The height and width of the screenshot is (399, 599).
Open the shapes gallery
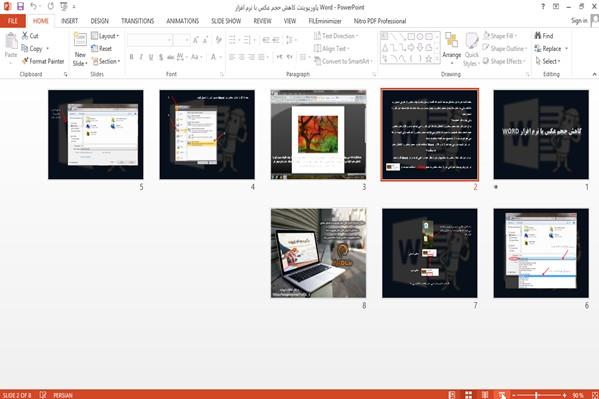pyautogui.click(x=410, y=48)
